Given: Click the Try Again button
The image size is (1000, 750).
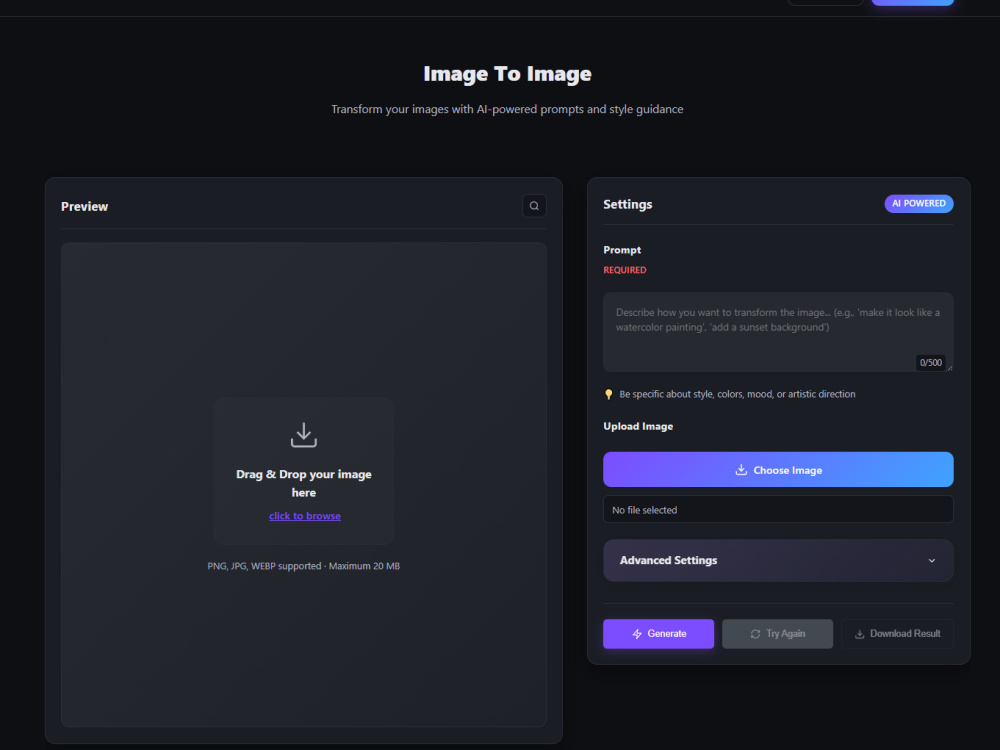Looking at the screenshot, I should click(x=777, y=634).
